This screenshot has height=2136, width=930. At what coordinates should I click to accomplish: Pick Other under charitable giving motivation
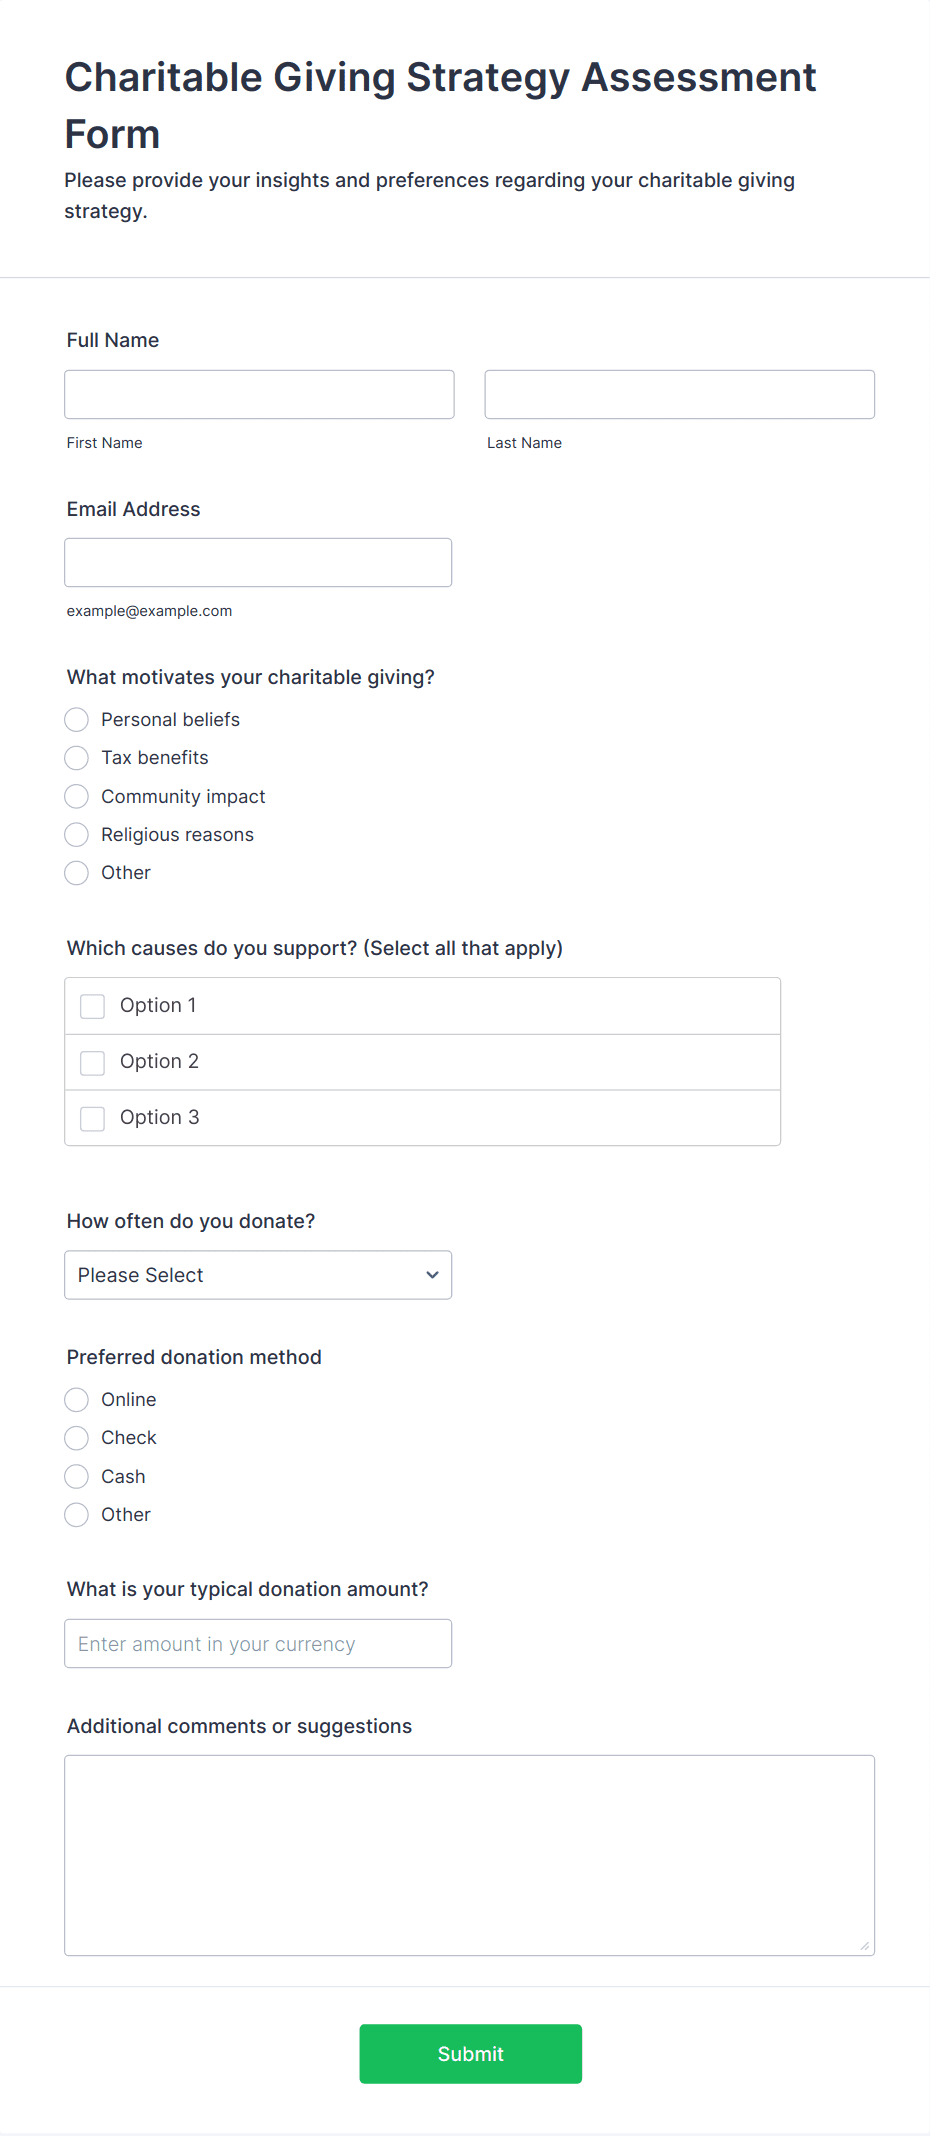76,873
